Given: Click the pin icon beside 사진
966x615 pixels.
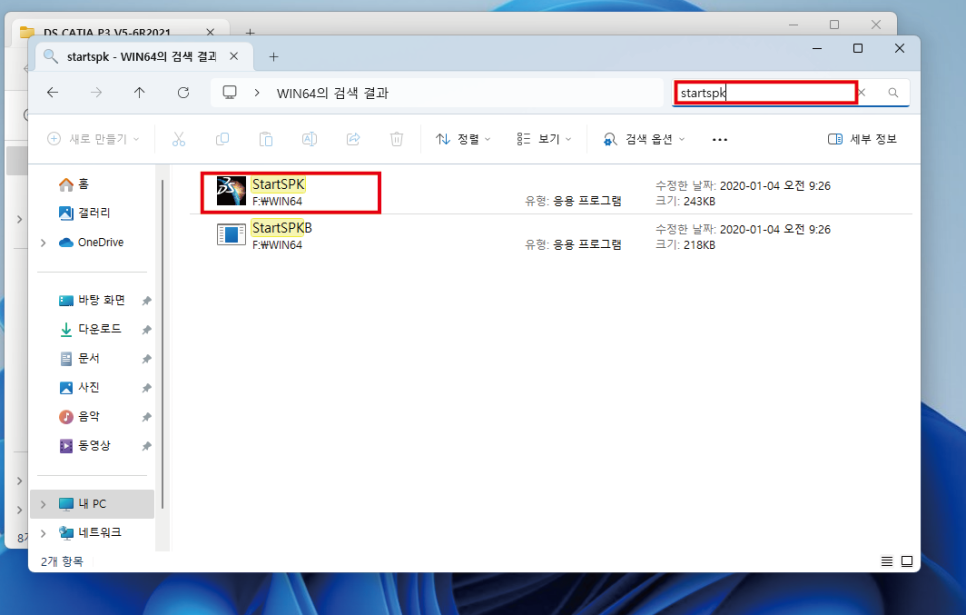Looking at the screenshot, I should click(147, 388).
